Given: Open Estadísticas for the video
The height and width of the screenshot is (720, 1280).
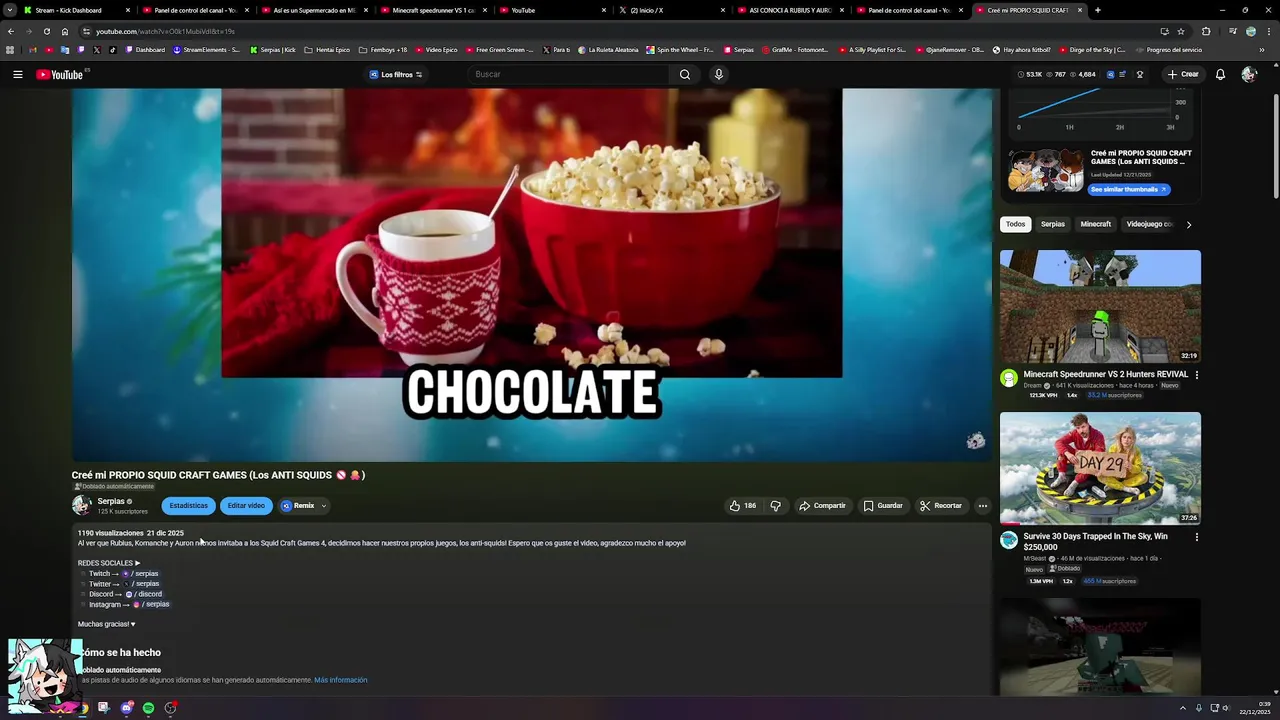Looking at the screenshot, I should coord(189,506).
